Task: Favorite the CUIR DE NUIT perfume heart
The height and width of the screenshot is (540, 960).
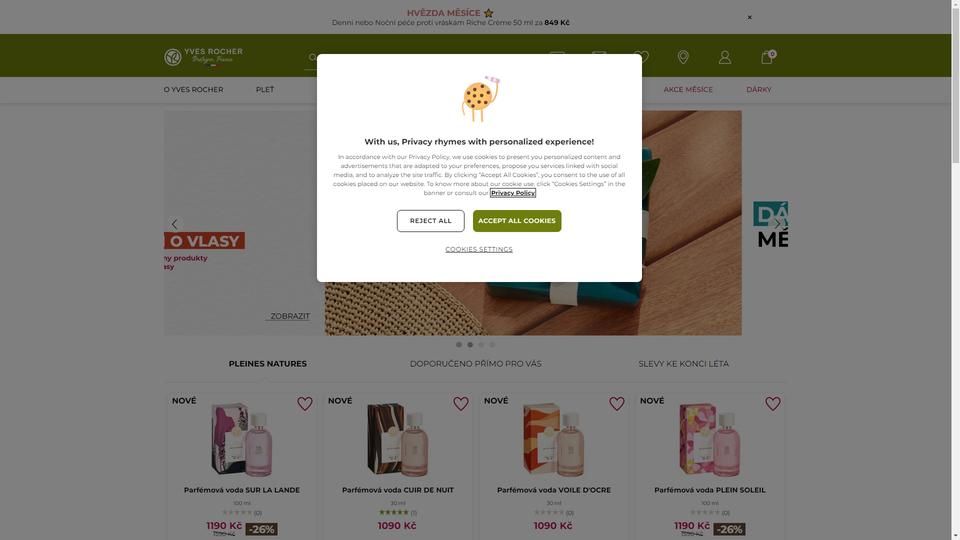Action: [x=461, y=403]
